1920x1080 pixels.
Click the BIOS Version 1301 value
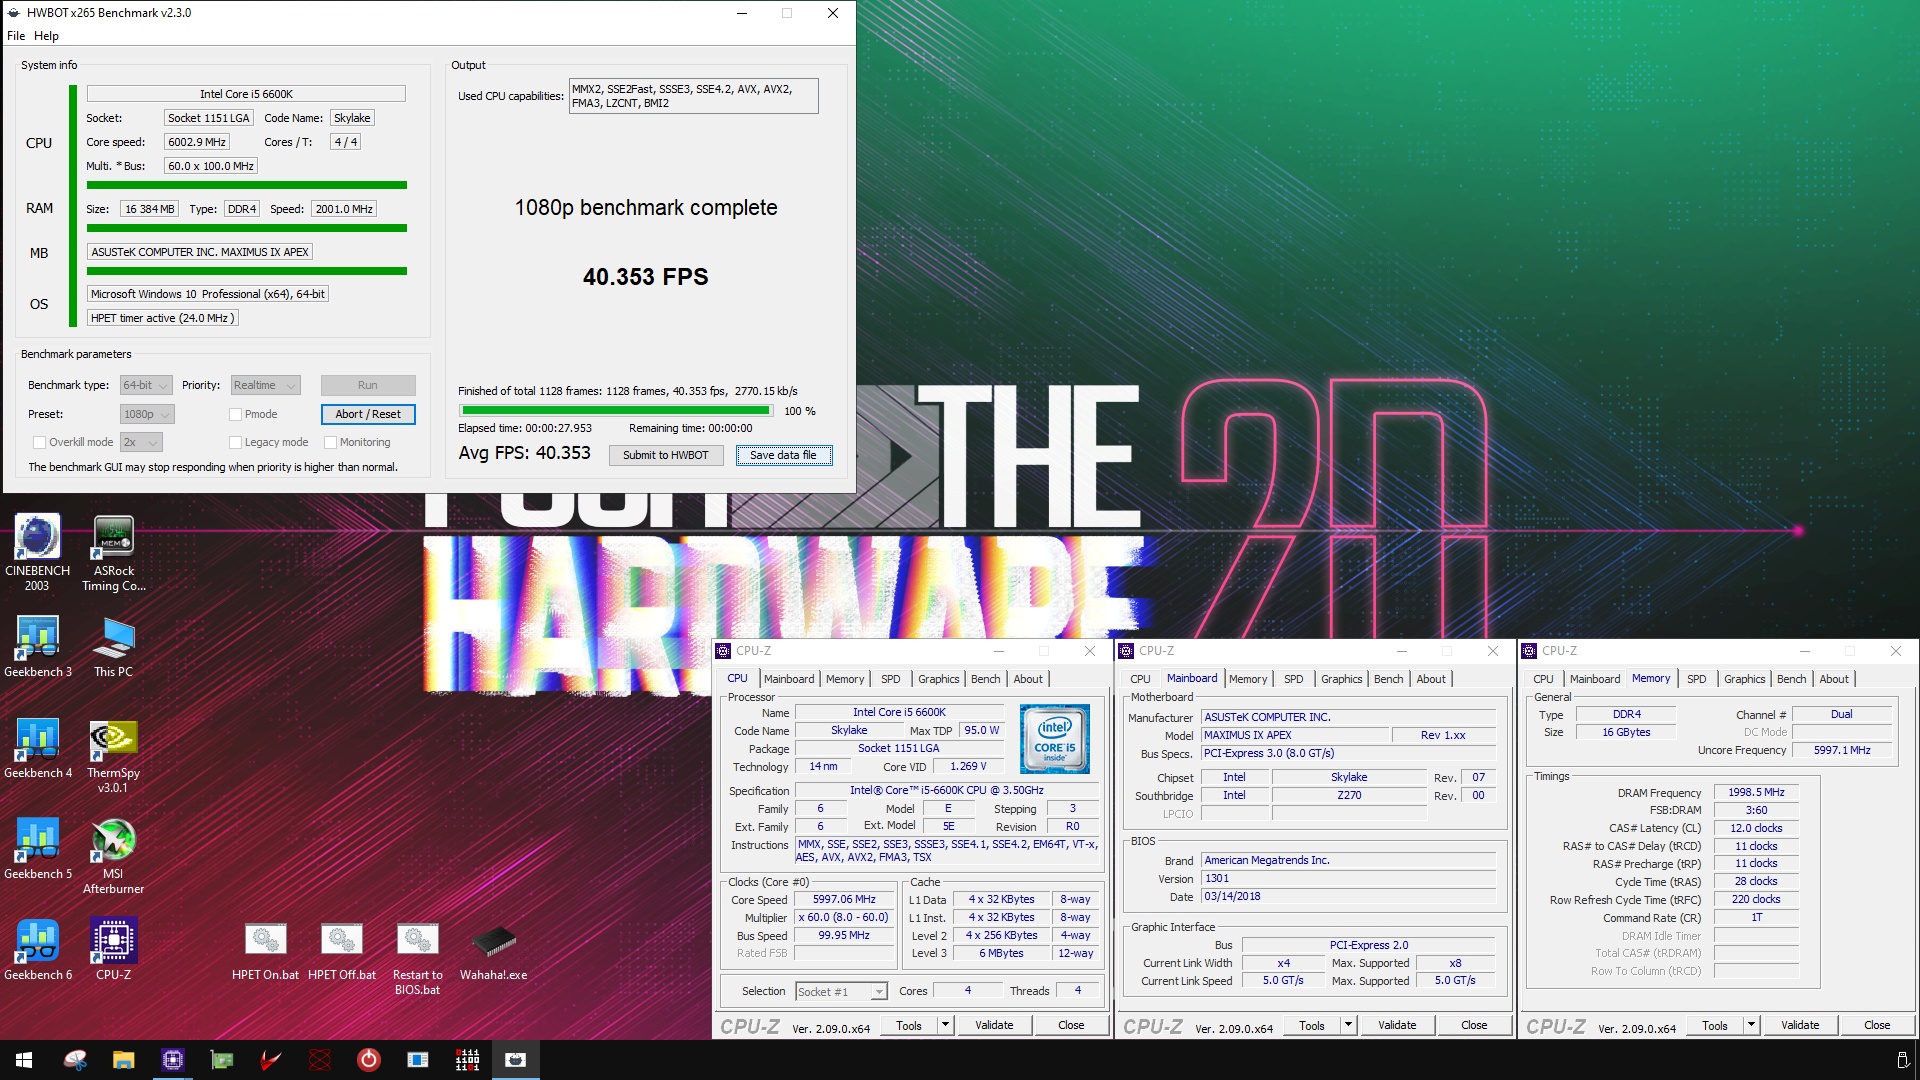(1348, 879)
